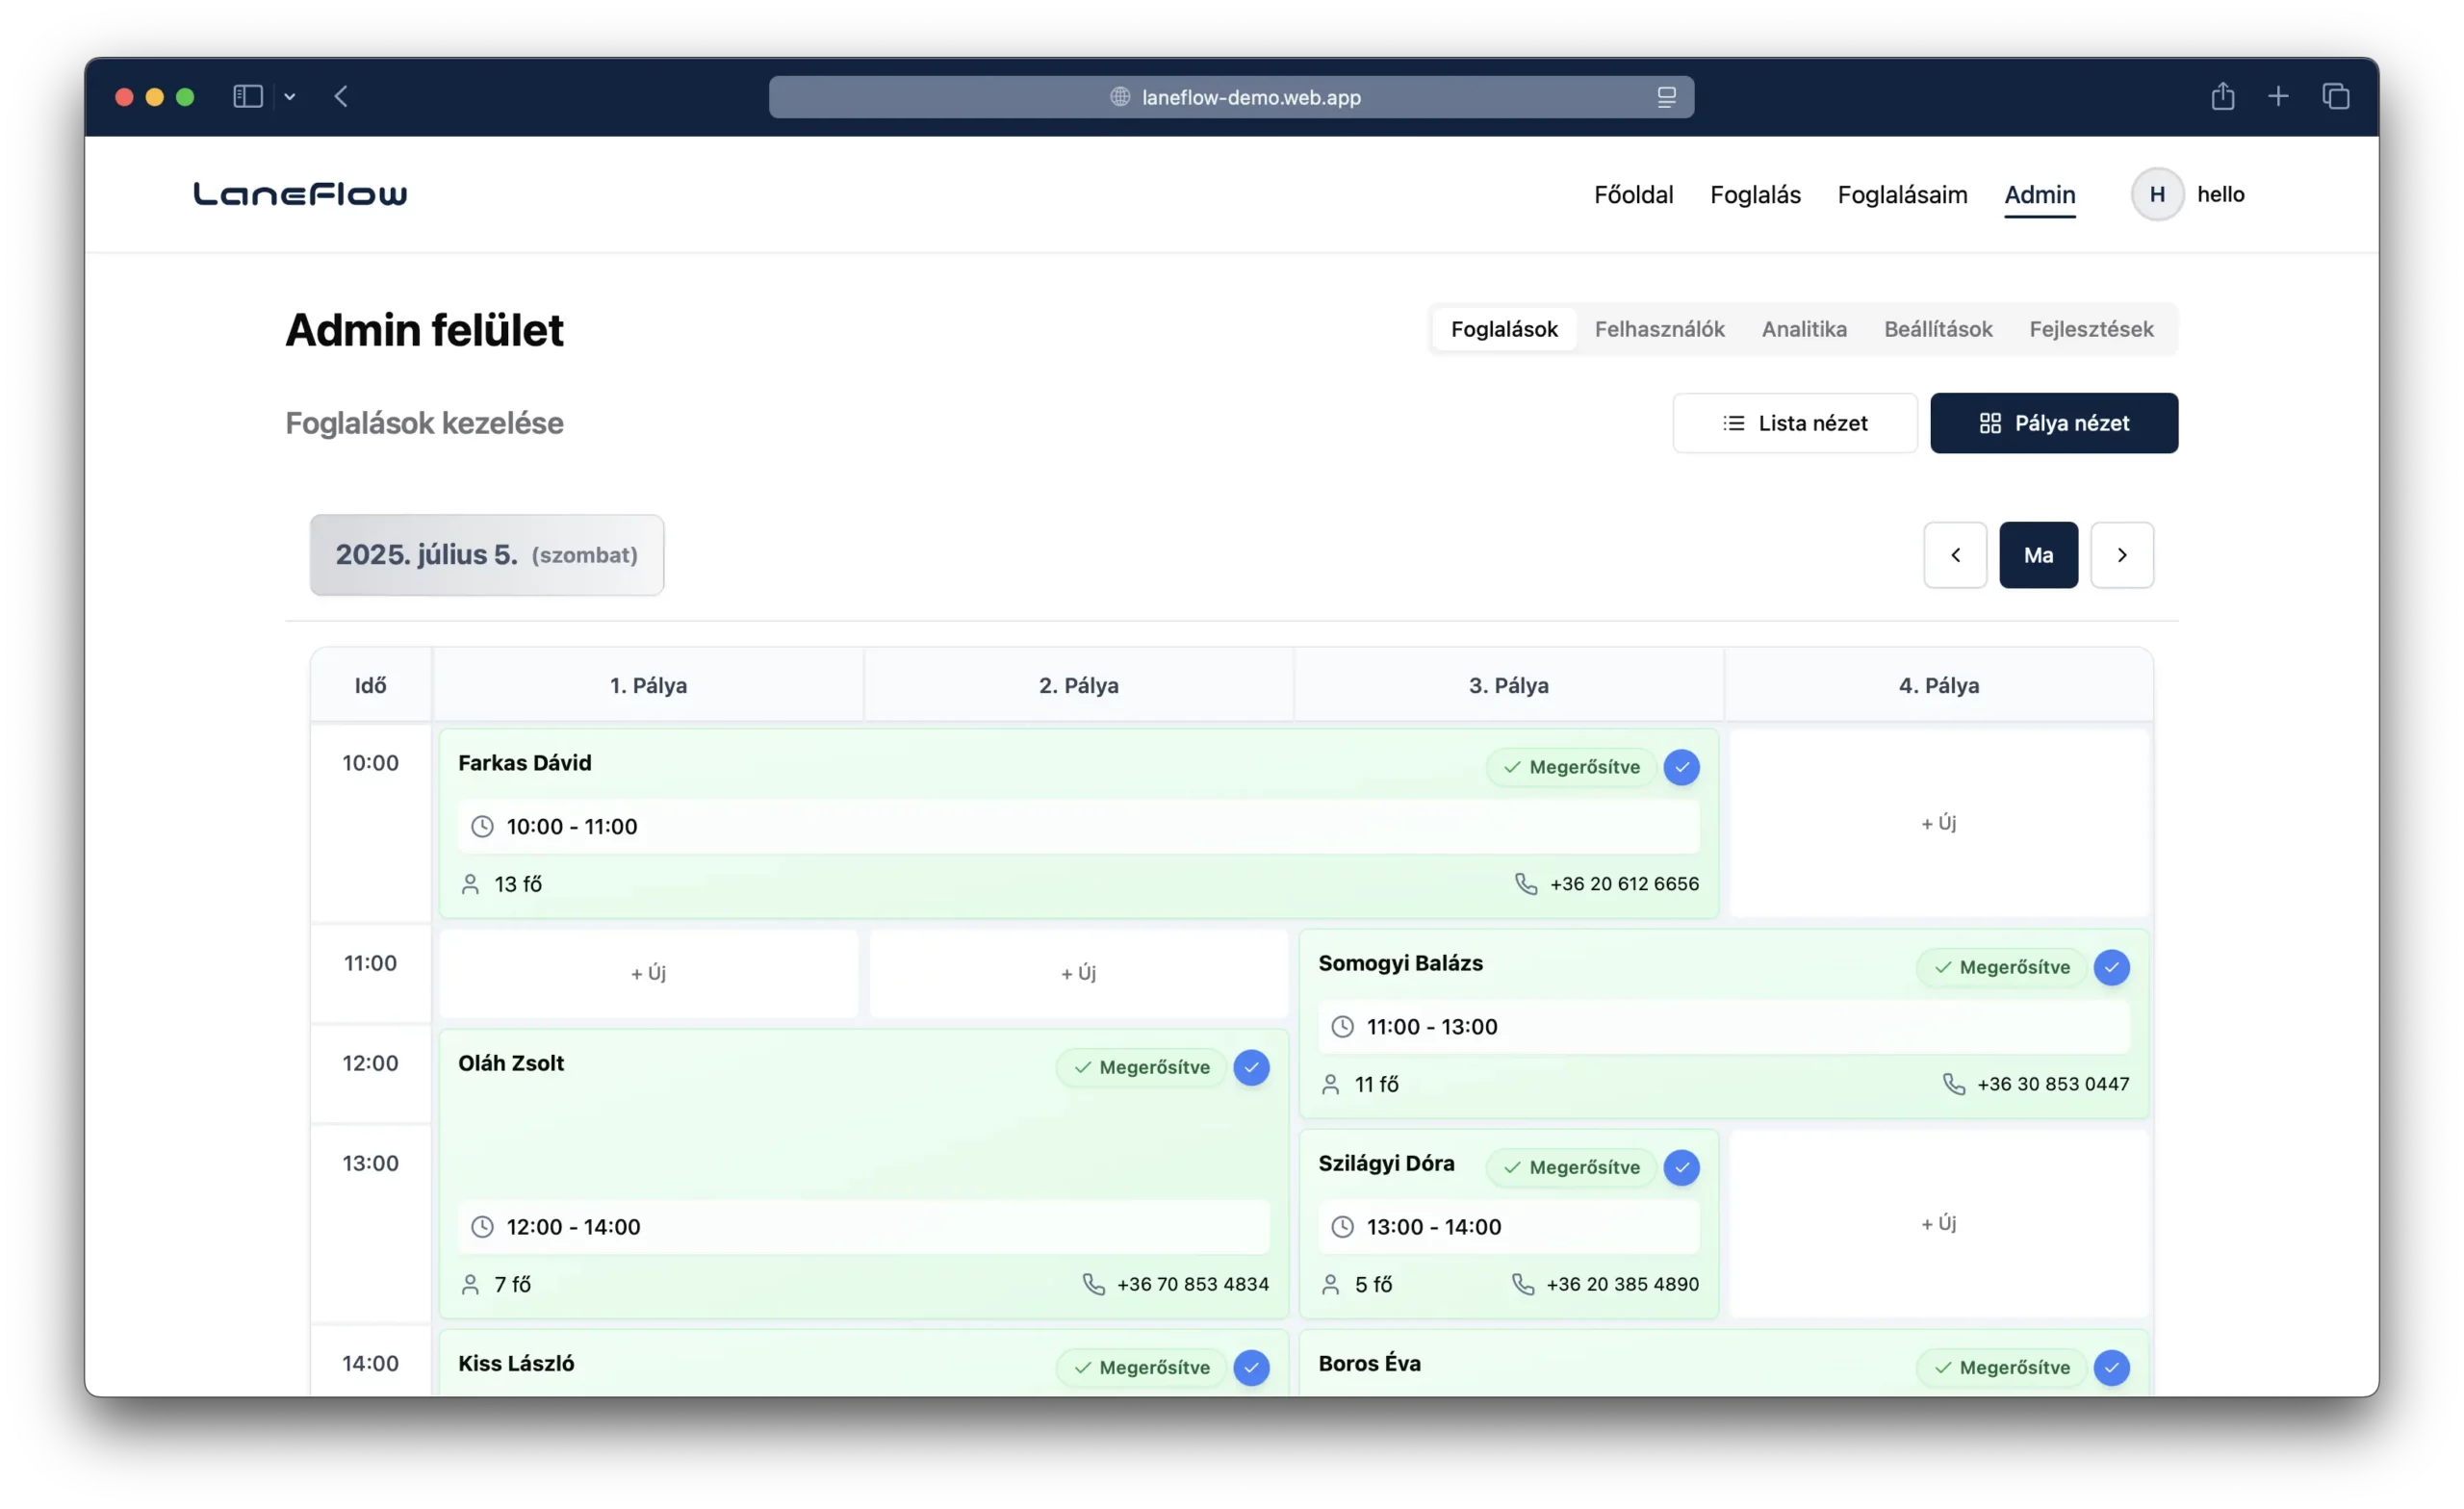Click Oláh Zsolt's blue check circle

click(x=1251, y=1067)
